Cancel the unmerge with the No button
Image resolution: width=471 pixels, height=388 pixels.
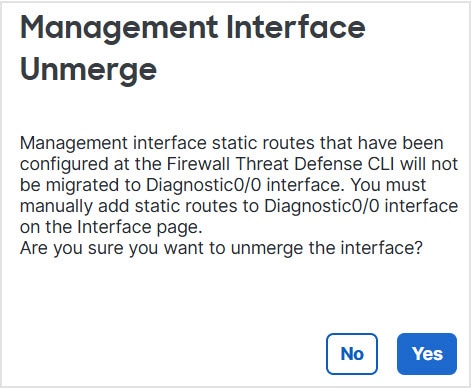point(352,354)
